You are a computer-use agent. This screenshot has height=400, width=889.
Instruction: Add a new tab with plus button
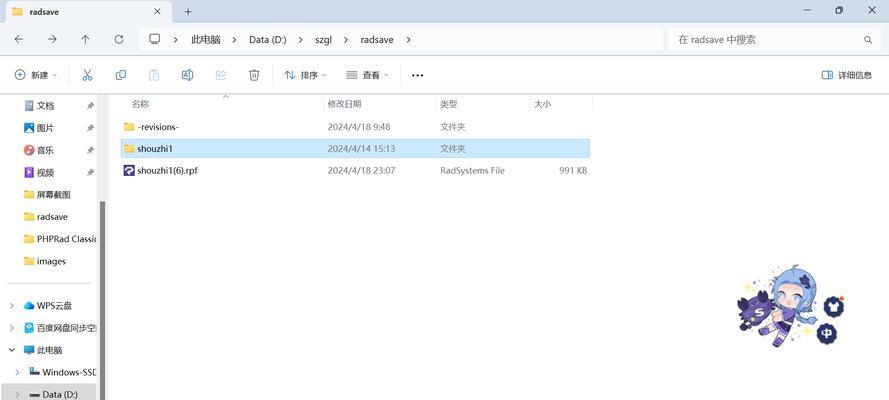(x=188, y=11)
